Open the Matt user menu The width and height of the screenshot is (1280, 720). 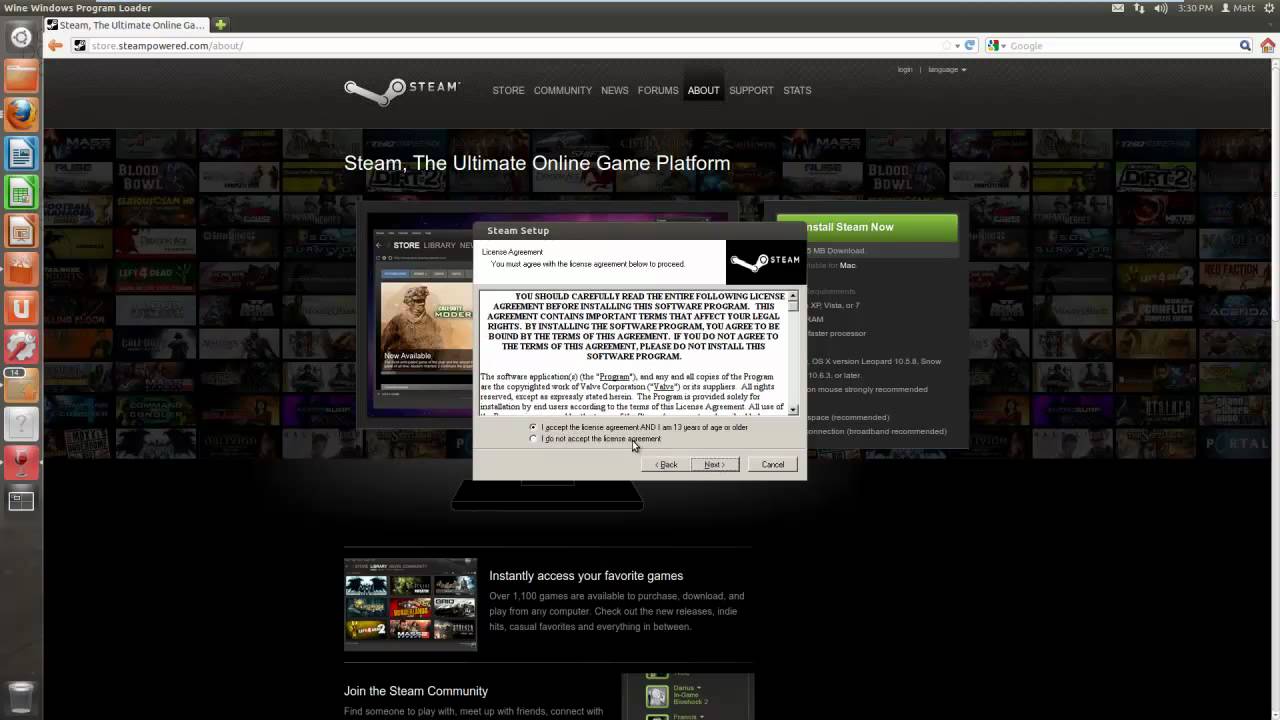pos(1238,8)
